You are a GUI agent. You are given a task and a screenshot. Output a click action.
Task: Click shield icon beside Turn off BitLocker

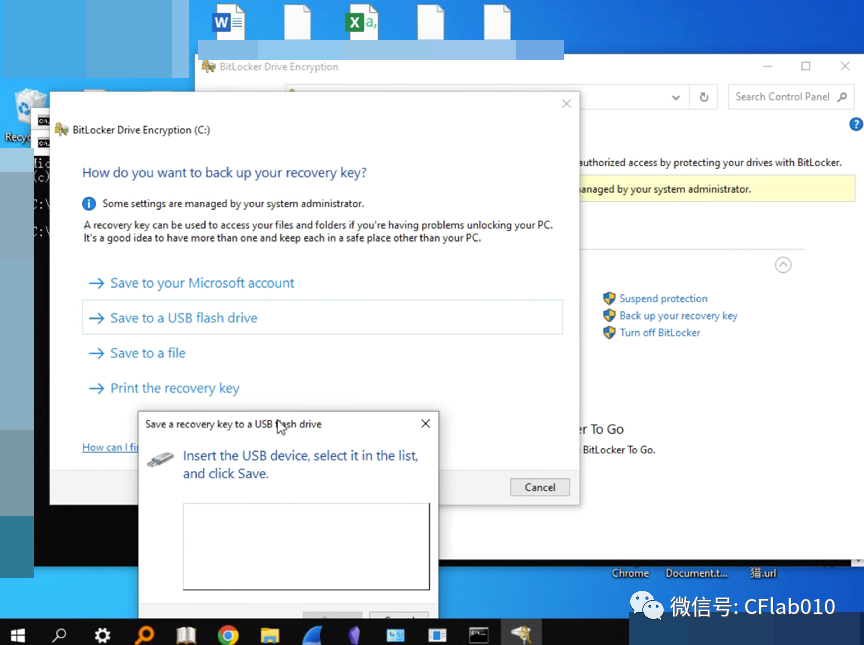609,333
